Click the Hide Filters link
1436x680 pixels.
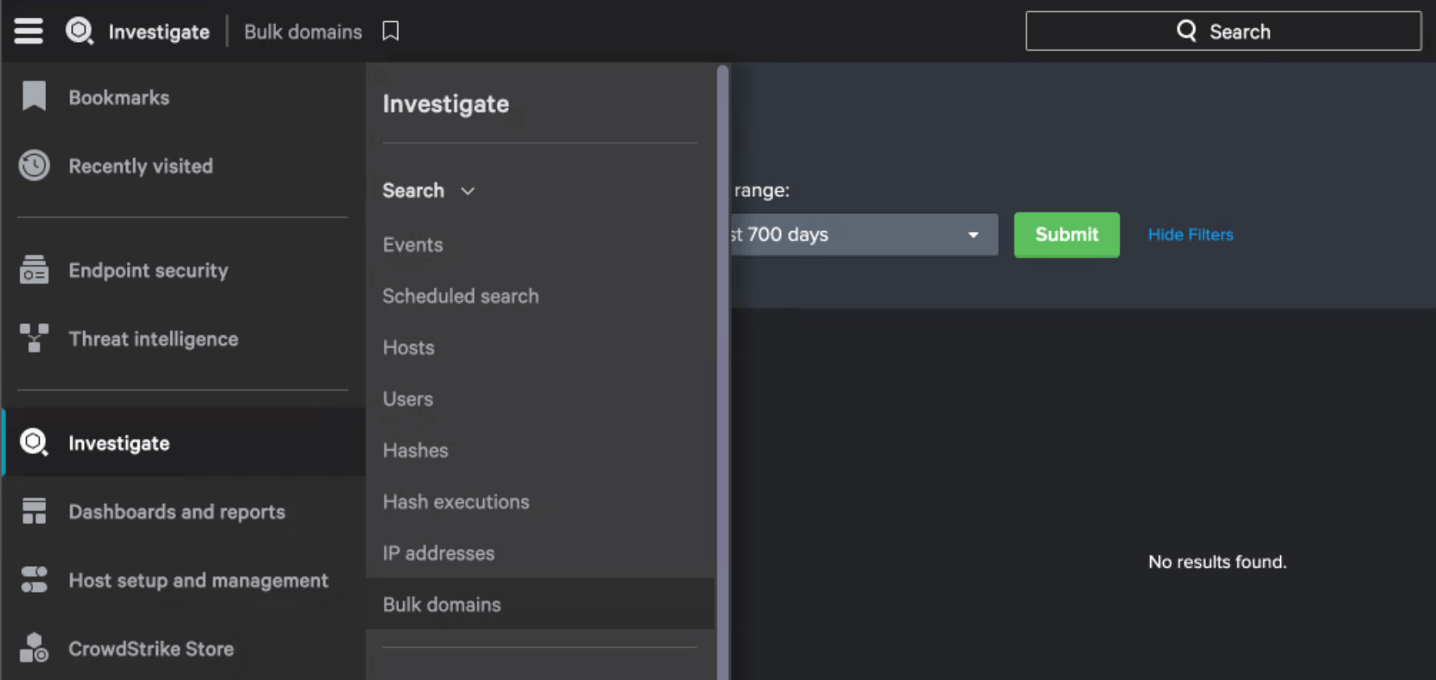tap(1190, 234)
